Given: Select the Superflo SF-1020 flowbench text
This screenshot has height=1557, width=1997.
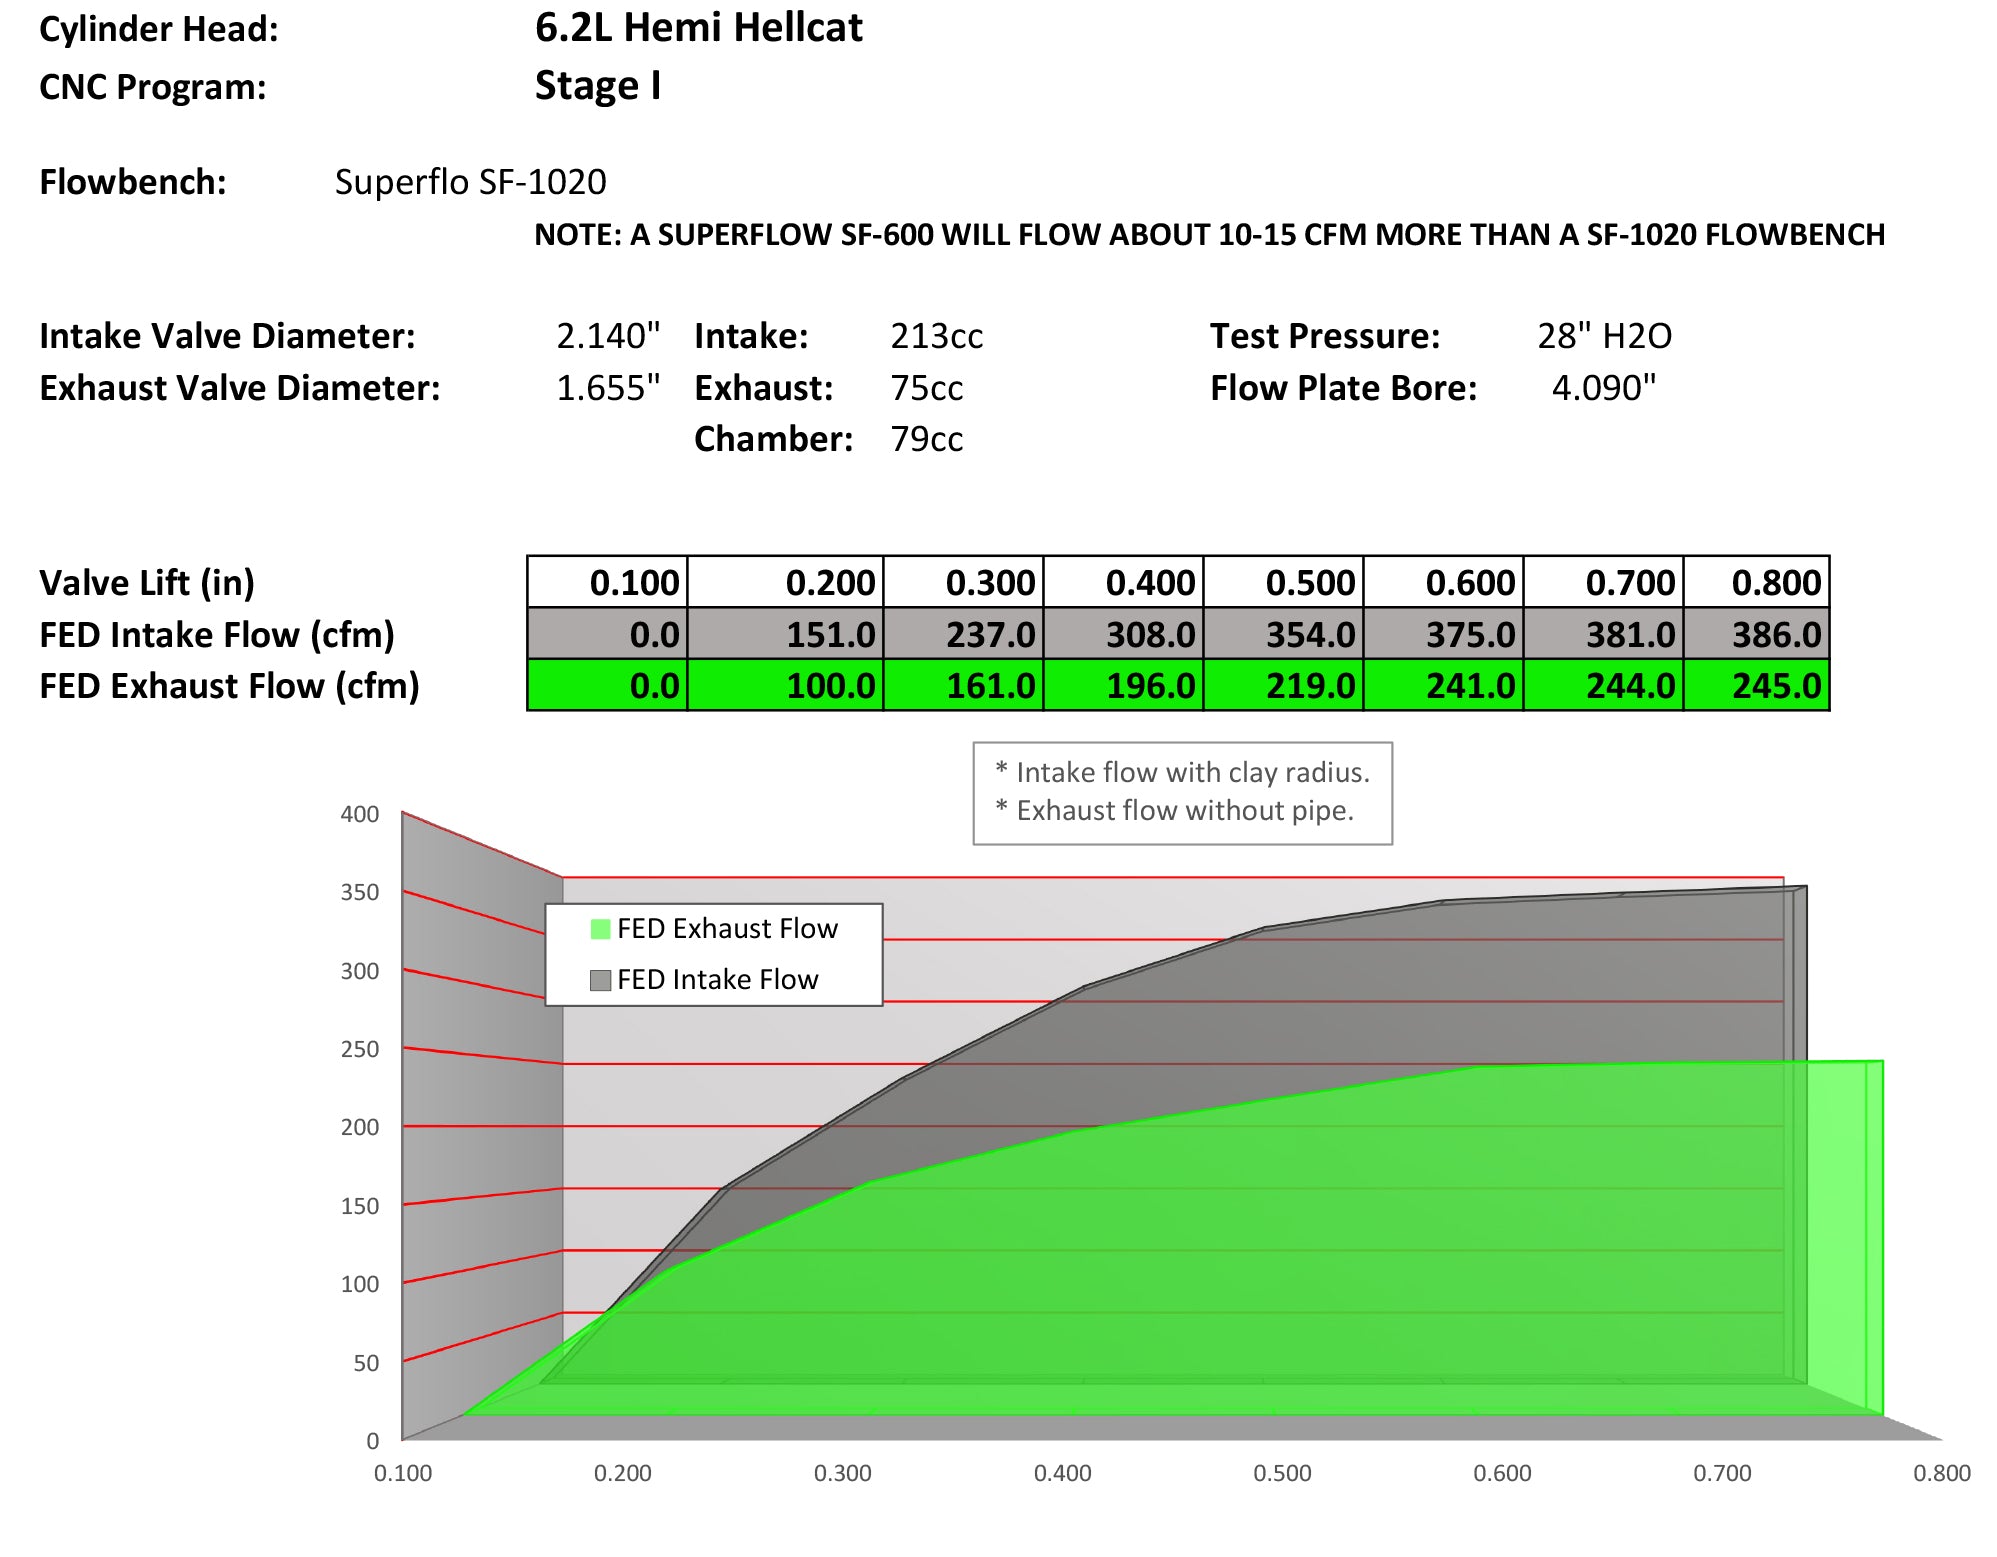Looking at the screenshot, I should point(470,182).
